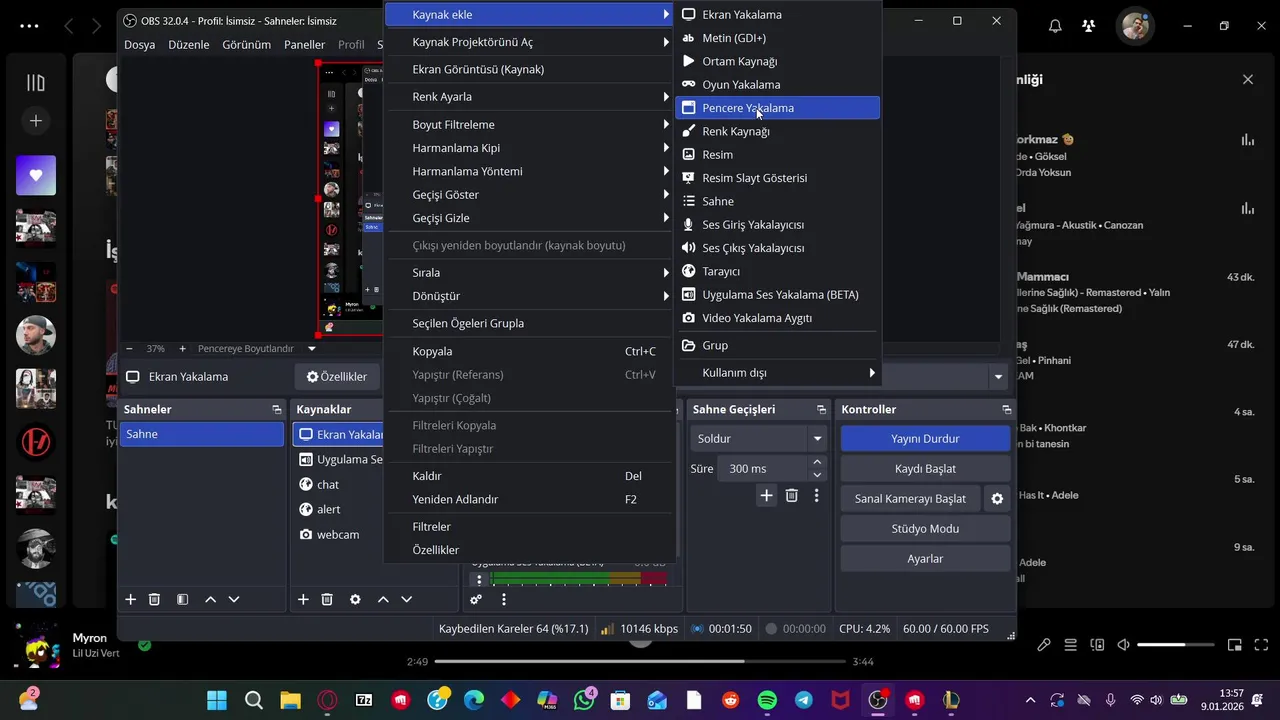Select Sahne in scenes list

202,435
